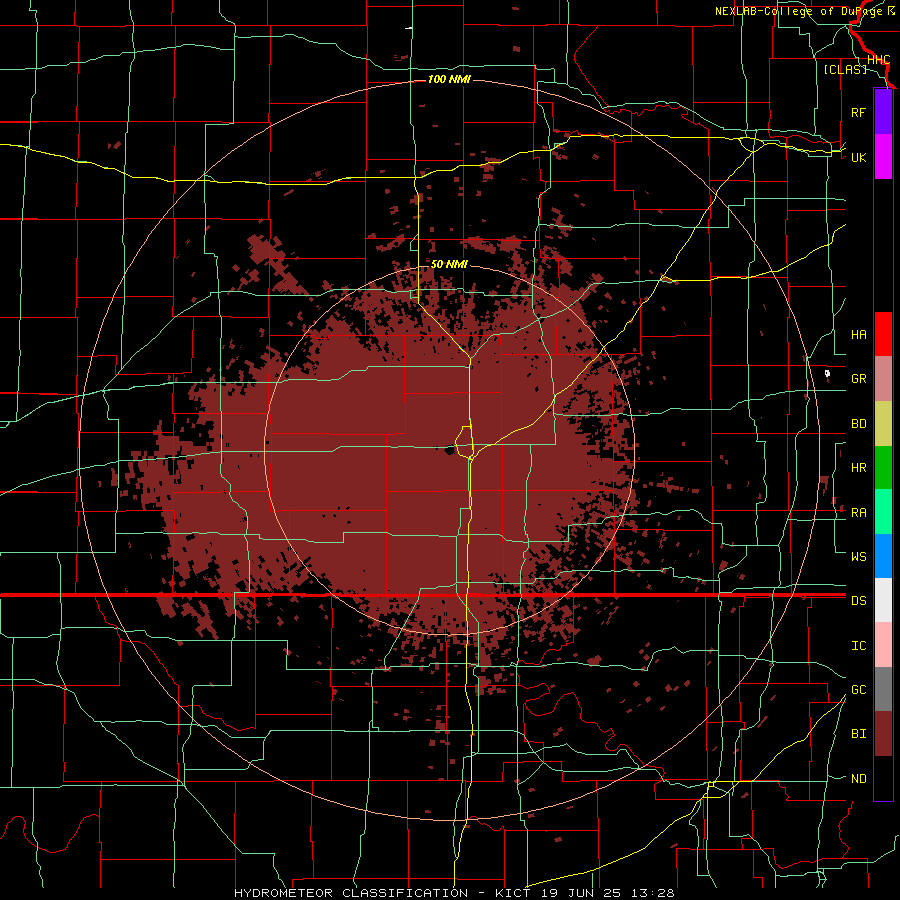Click the HA red color swatch

pyautogui.click(x=883, y=334)
